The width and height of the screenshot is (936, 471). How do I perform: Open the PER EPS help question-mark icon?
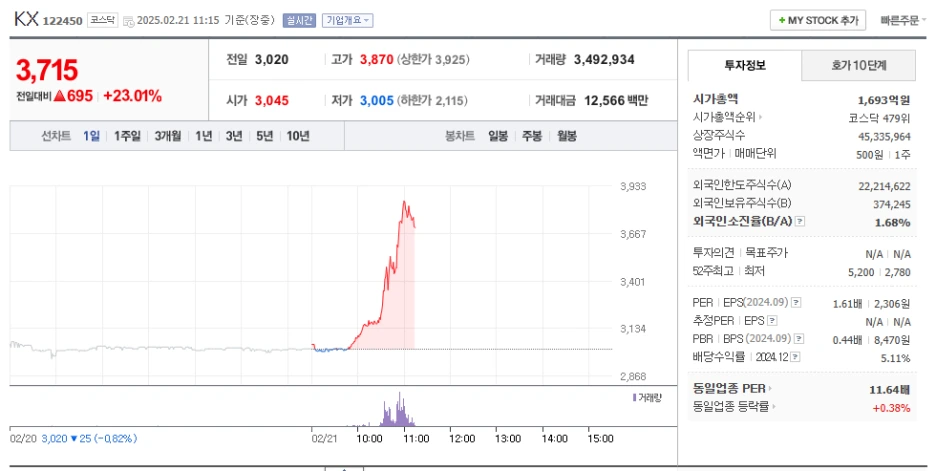(x=796, y=303)
